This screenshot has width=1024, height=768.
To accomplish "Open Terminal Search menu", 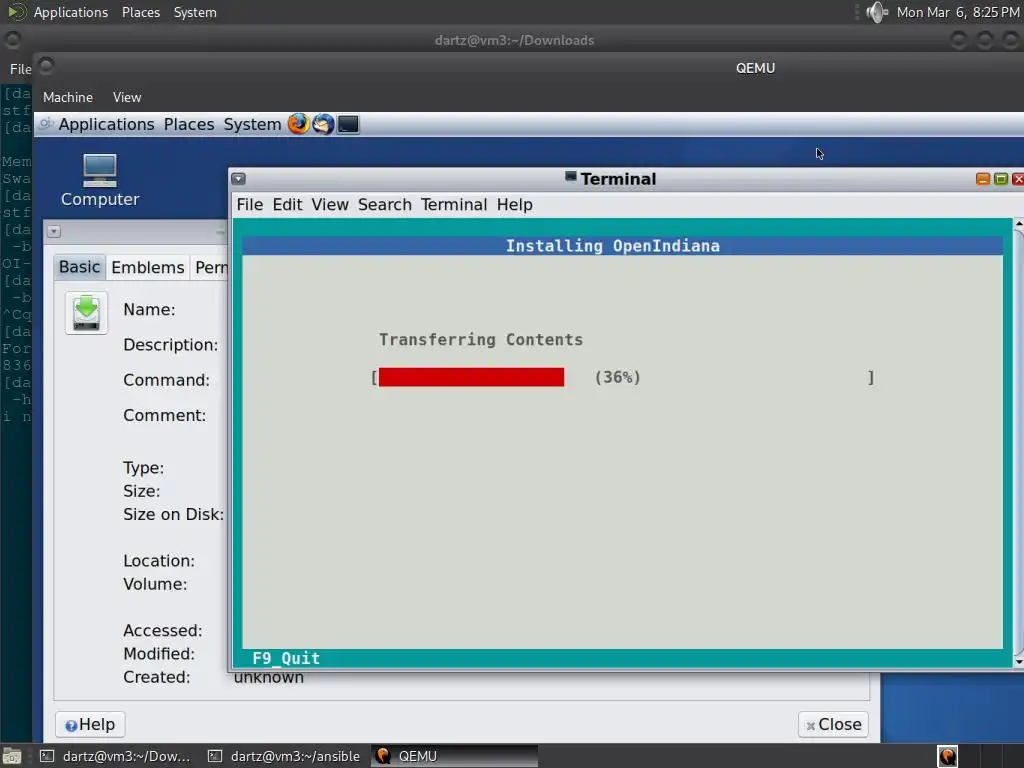I will point(385,204).
